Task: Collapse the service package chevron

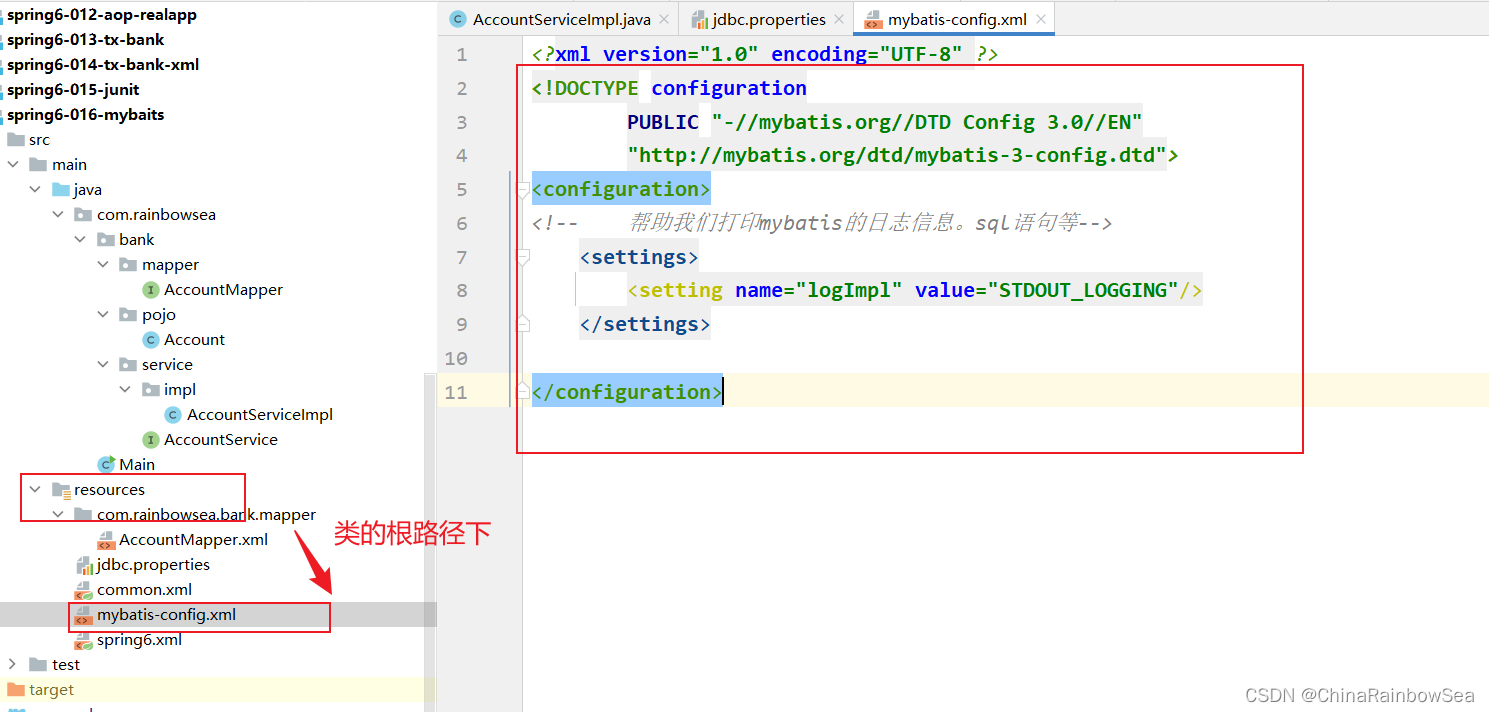Action: tap(103, 365)
